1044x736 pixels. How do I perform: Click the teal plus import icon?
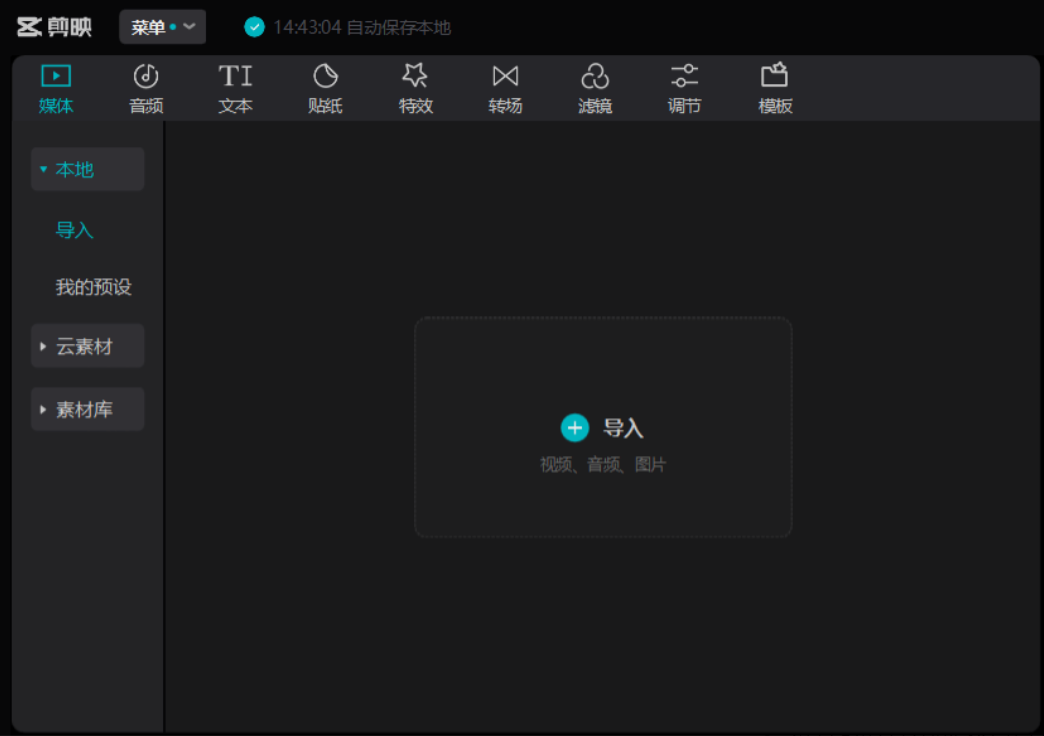click(575, 428)
